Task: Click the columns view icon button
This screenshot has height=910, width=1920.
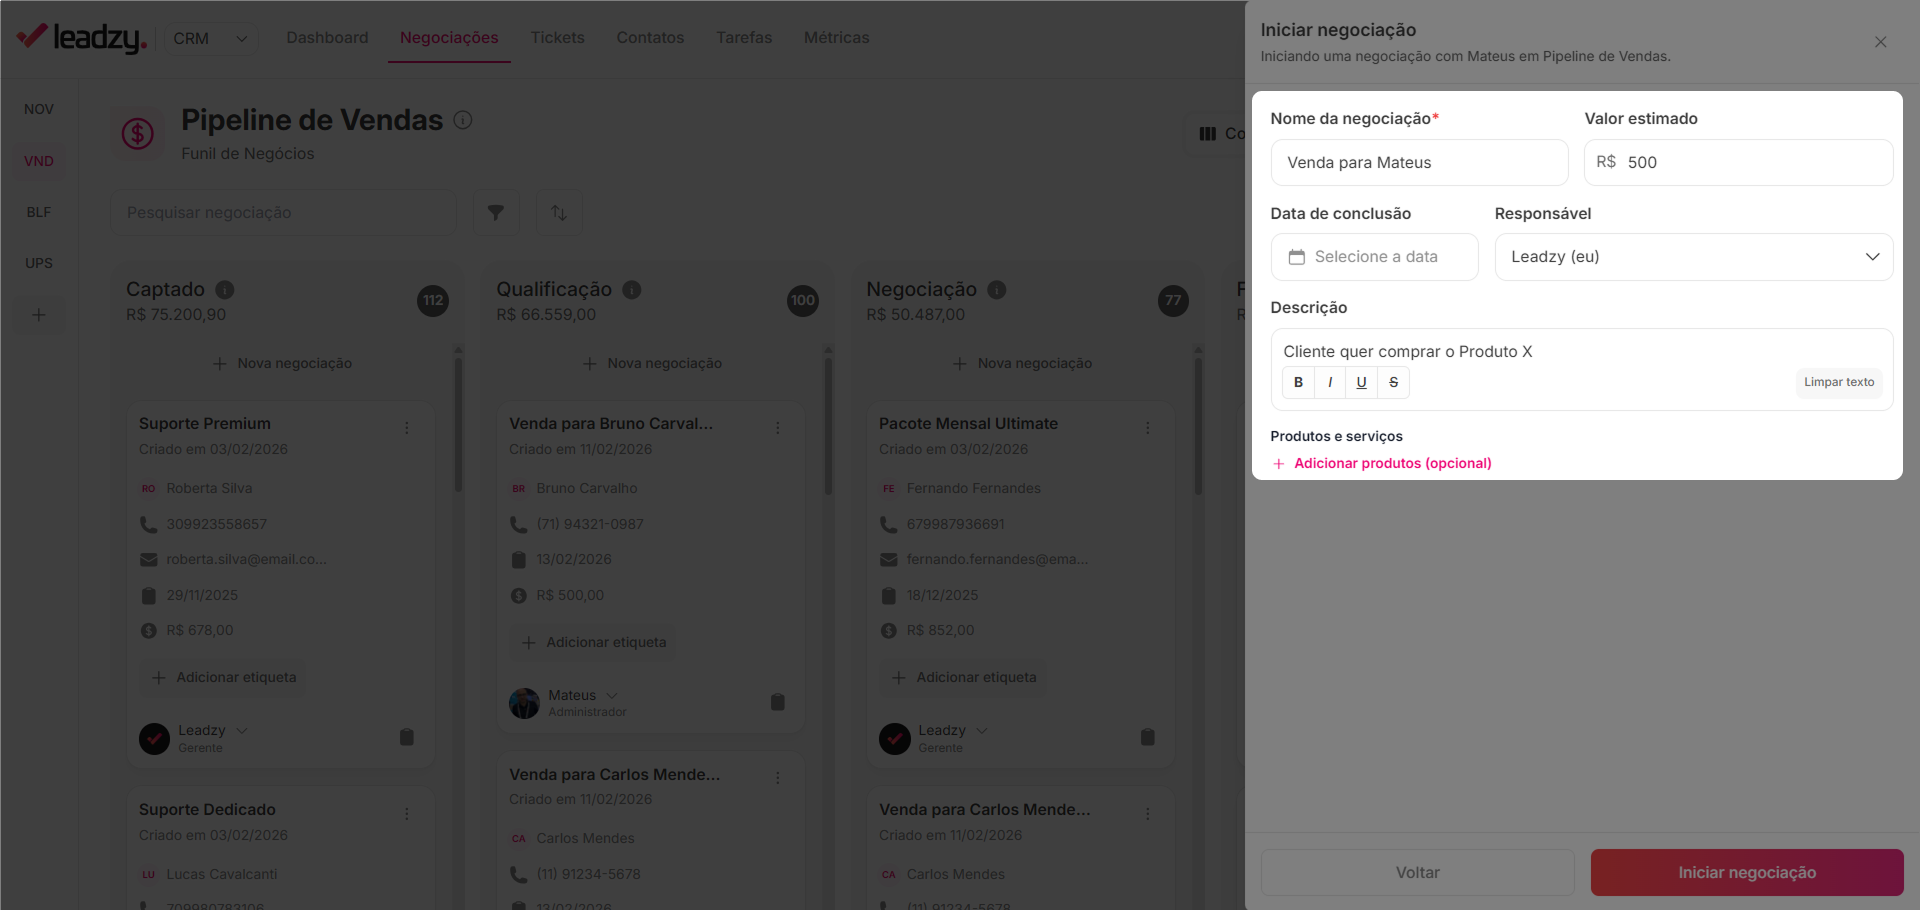Action: pos(1208,133)
